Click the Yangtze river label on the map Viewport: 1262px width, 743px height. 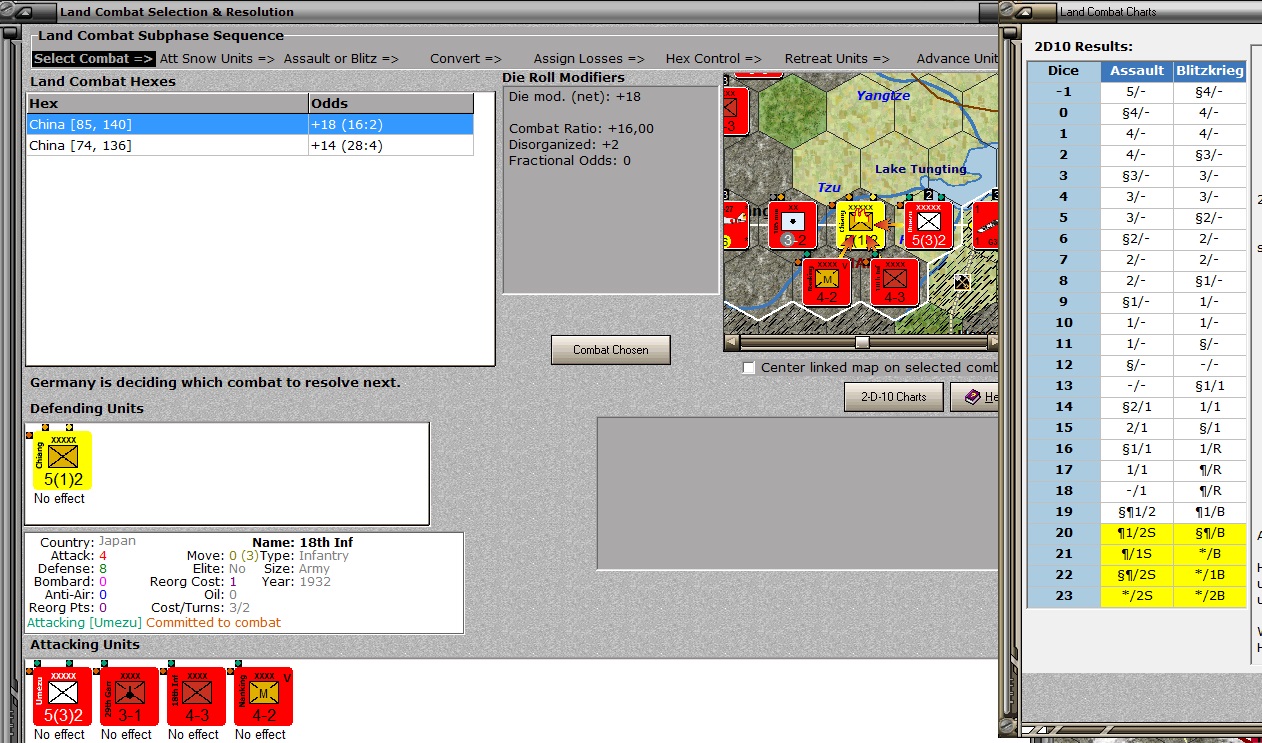pyautogui.click(x=883, y=96)
